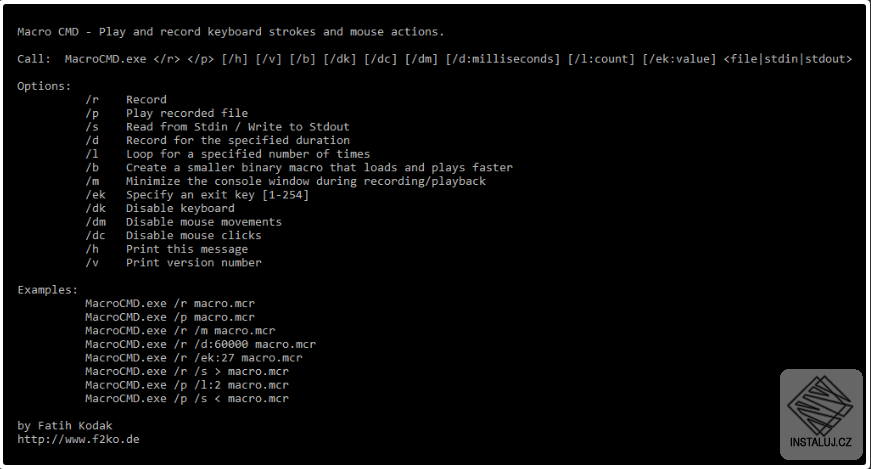Click the /b smaller binary macro option
The image size is (871, 469).
click(x=299, y=167)
